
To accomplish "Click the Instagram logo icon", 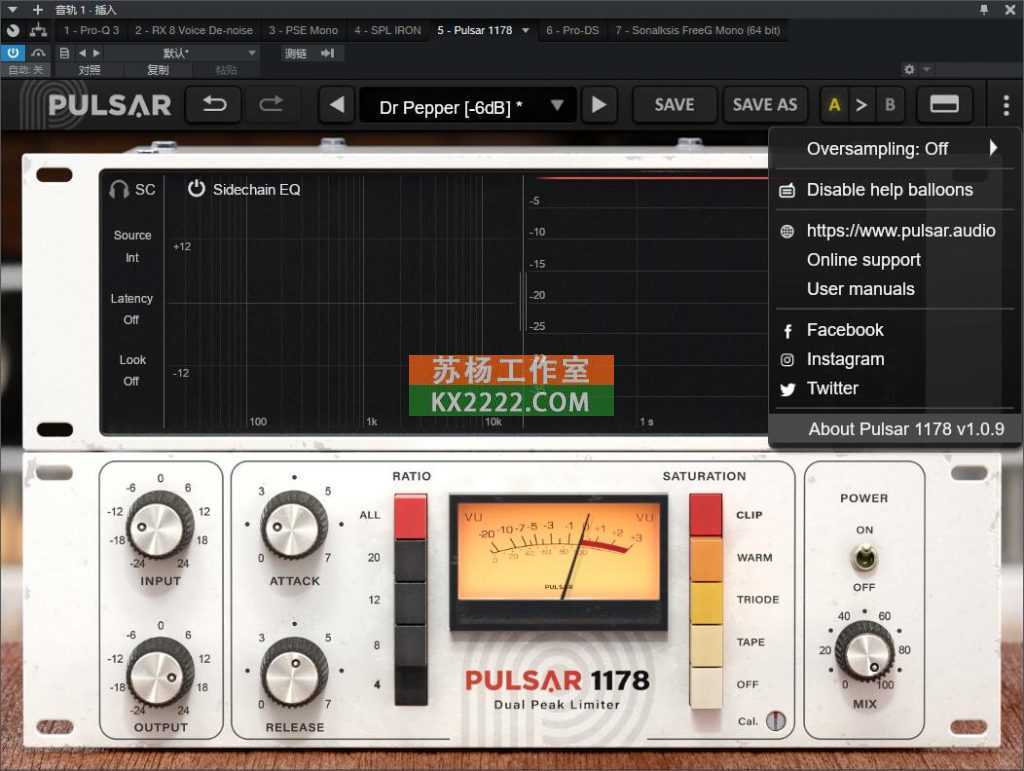I will pyautogui.click(x=788, y=360).
